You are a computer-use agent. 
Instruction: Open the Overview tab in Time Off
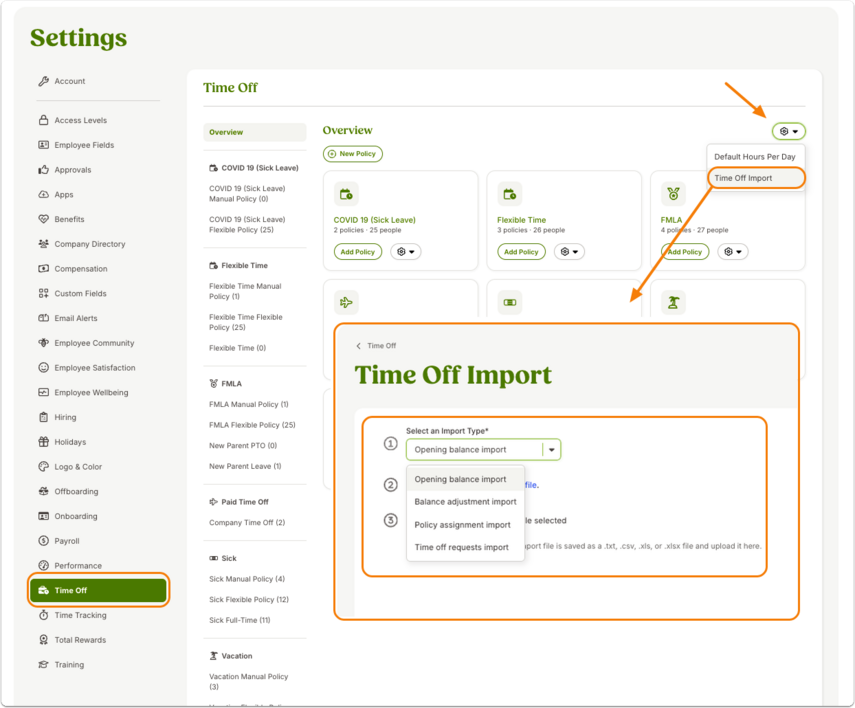(x=255, y=132)
